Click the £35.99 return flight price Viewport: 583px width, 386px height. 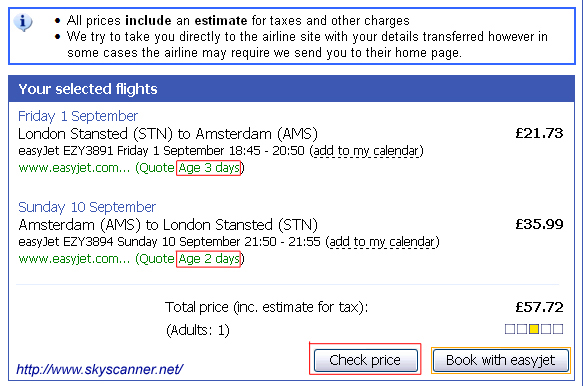coord(539,224)
